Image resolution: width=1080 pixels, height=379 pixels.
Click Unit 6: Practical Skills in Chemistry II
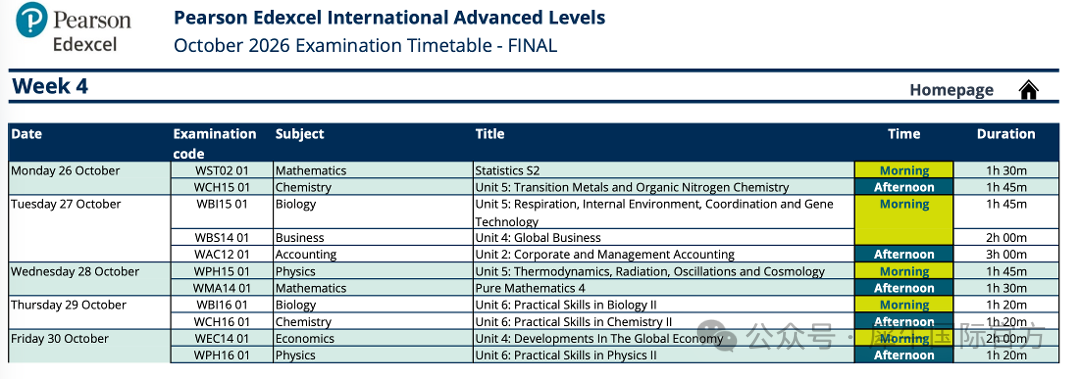[x=663, y=322]
